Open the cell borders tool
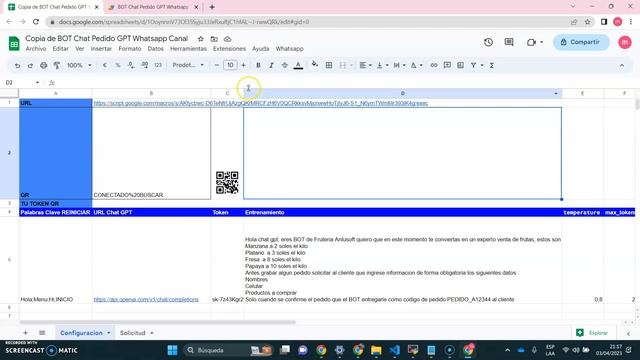This screenshot has height=360, width=640. (329, 65)
